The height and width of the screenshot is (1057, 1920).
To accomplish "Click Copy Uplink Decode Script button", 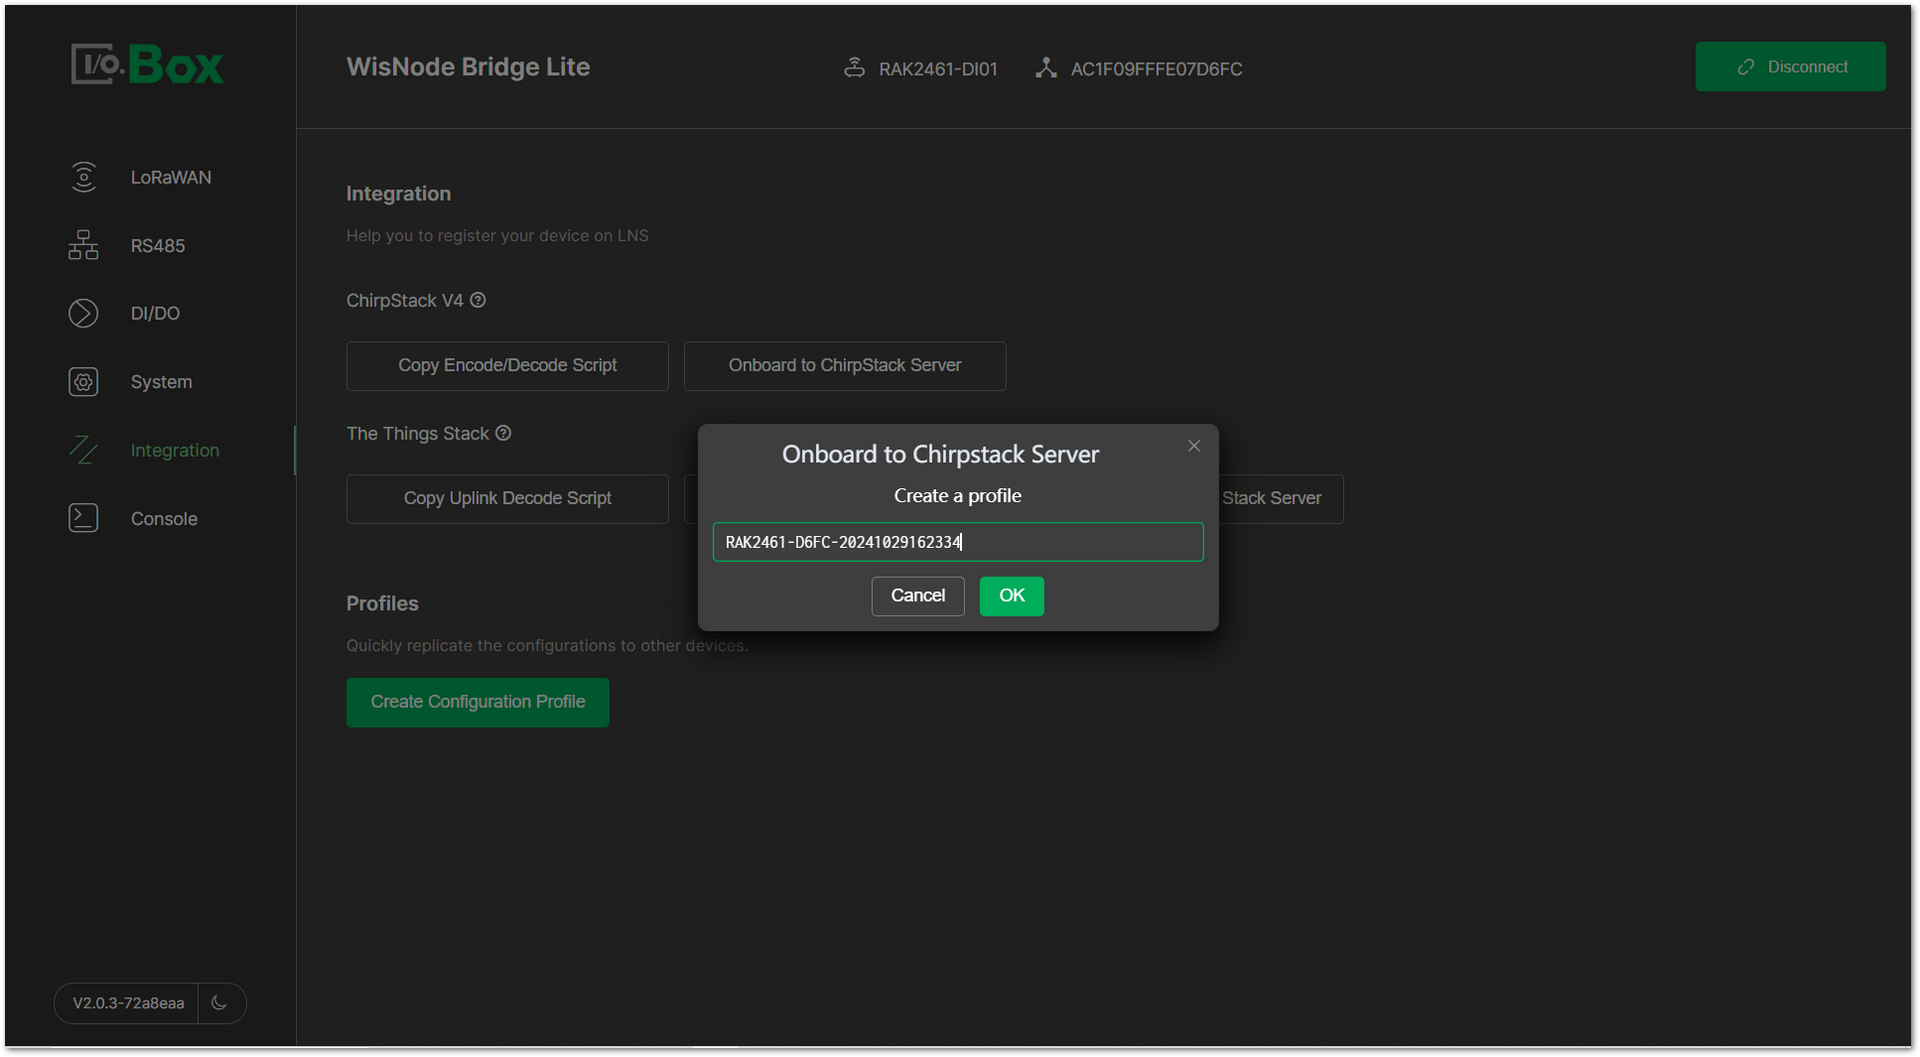I will 507,499.
